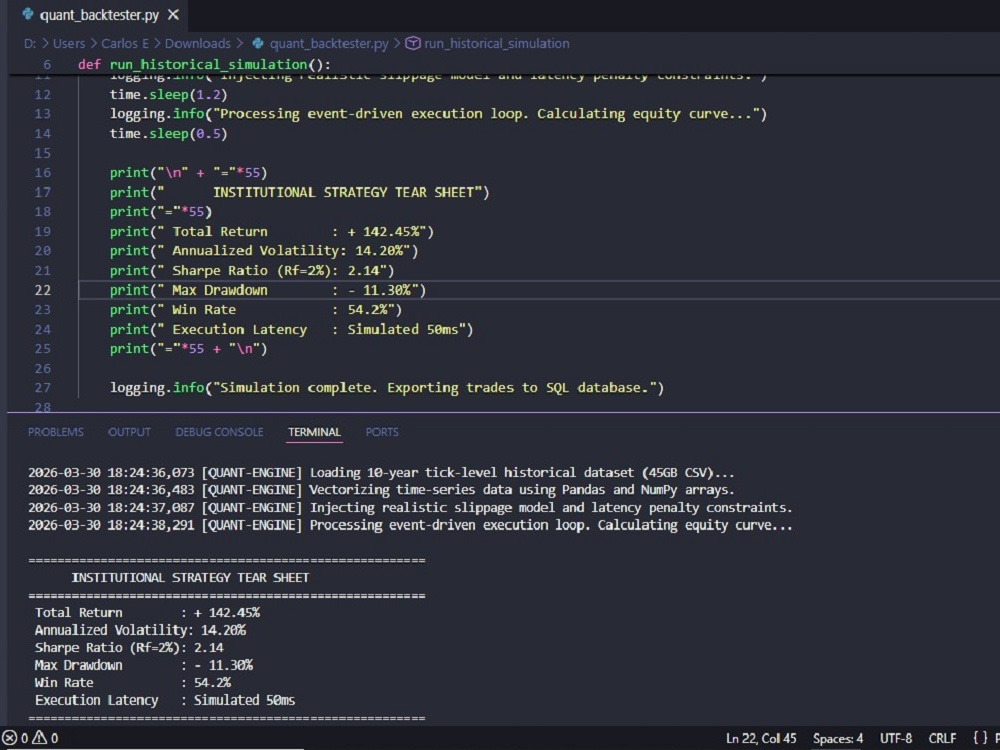Change indentation via Spaces: 4
1000x750 pixels.
838,738
